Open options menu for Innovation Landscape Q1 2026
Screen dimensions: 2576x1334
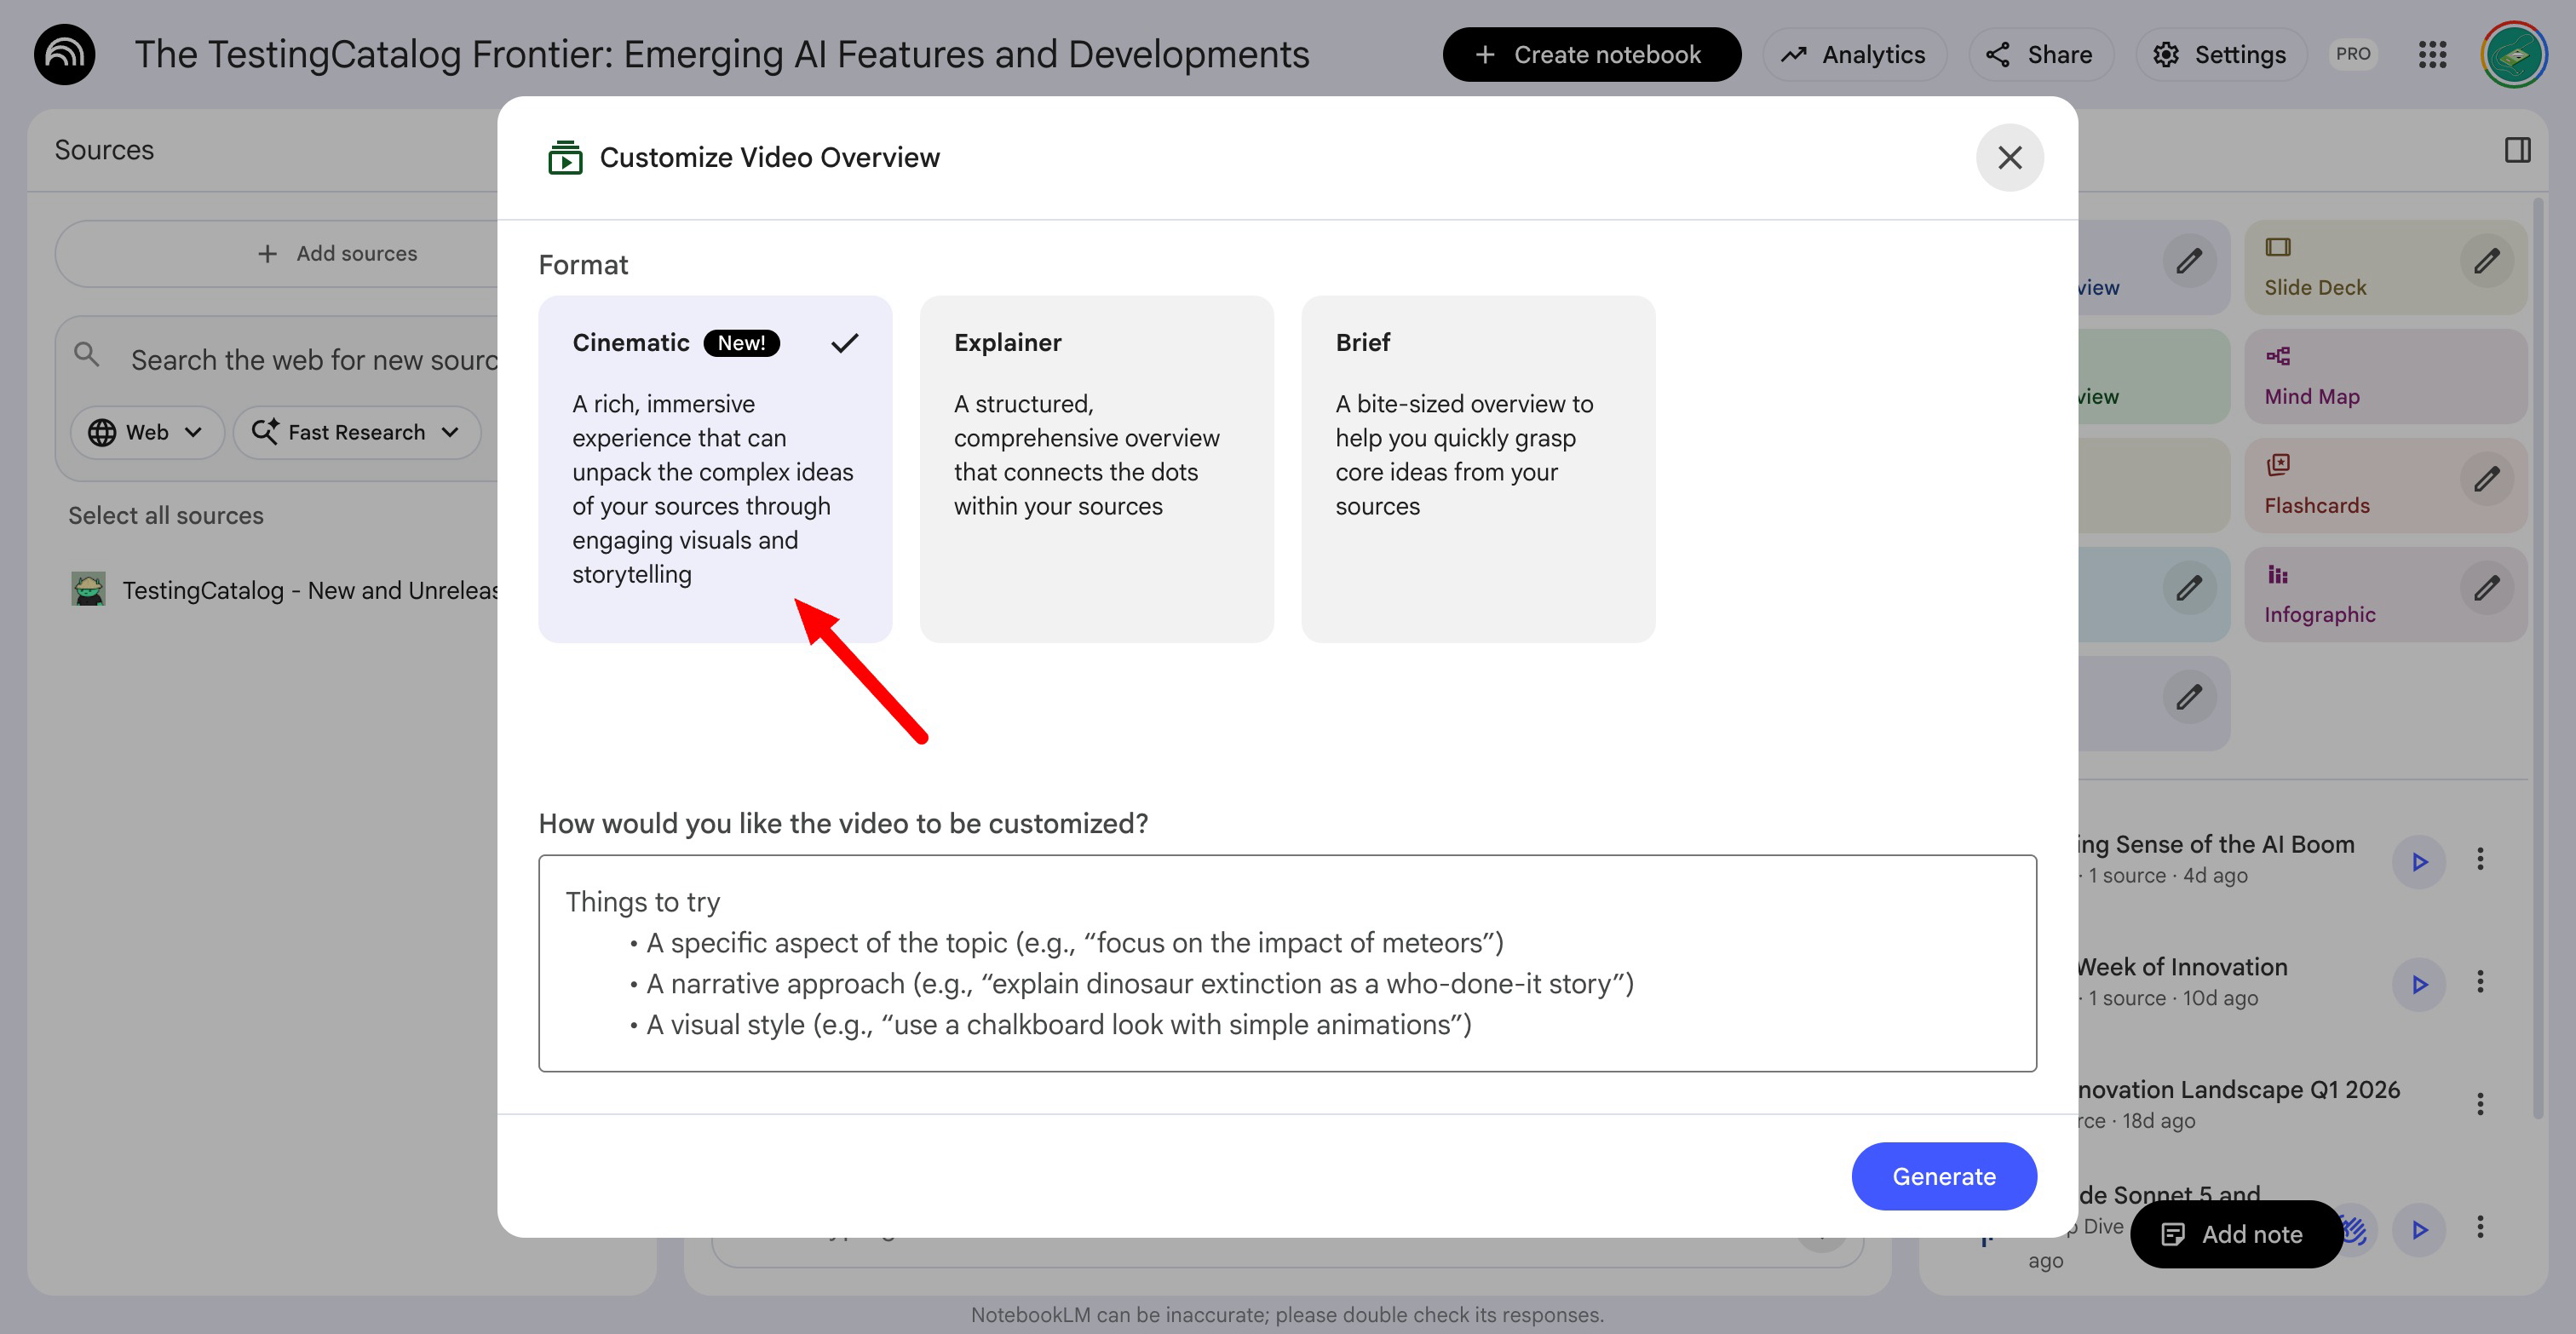(x=2479, y=1104)
